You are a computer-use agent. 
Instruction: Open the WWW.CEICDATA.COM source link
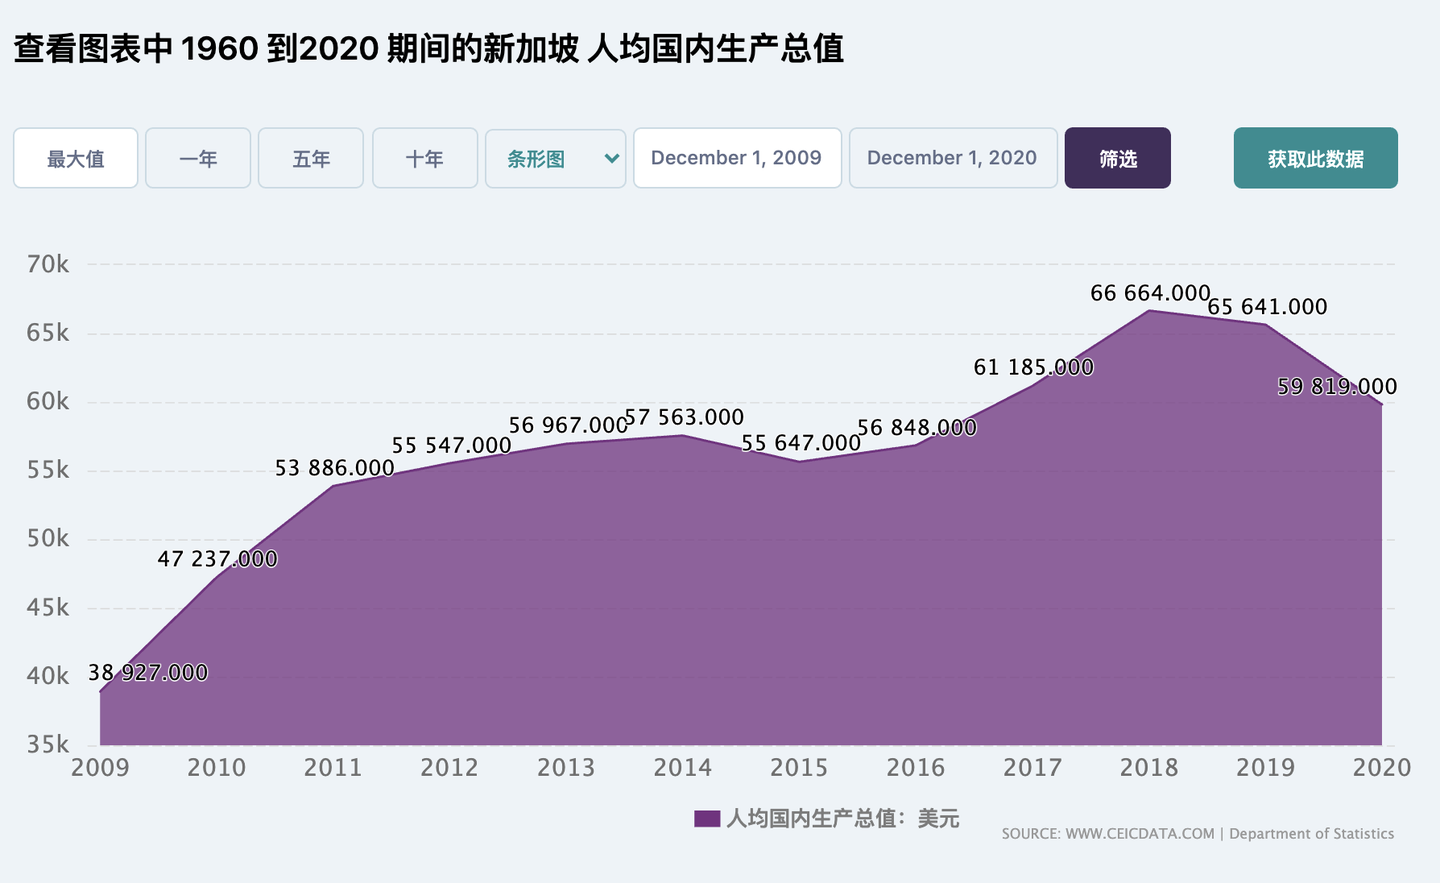pos(1139,833)
